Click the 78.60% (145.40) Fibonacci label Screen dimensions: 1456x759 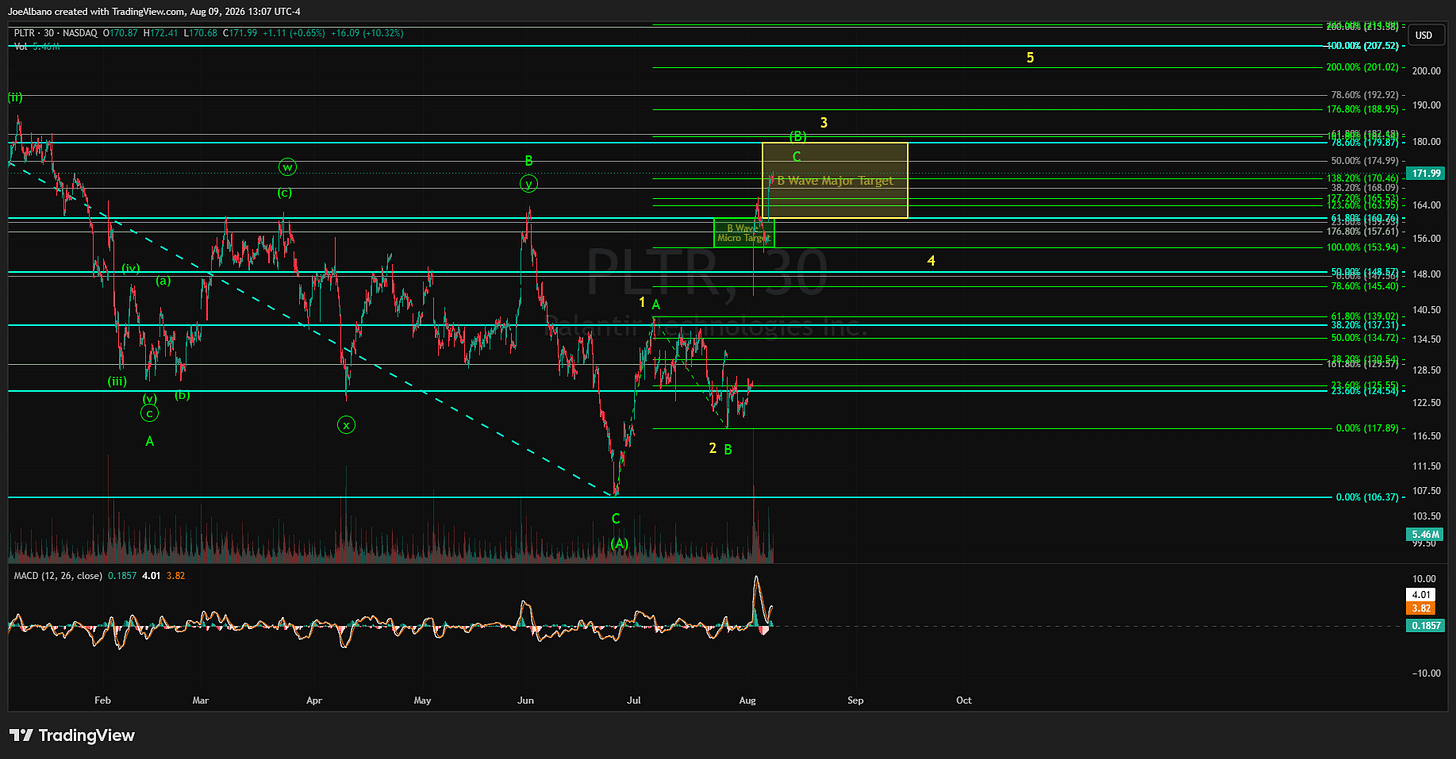pos(1363,286)
